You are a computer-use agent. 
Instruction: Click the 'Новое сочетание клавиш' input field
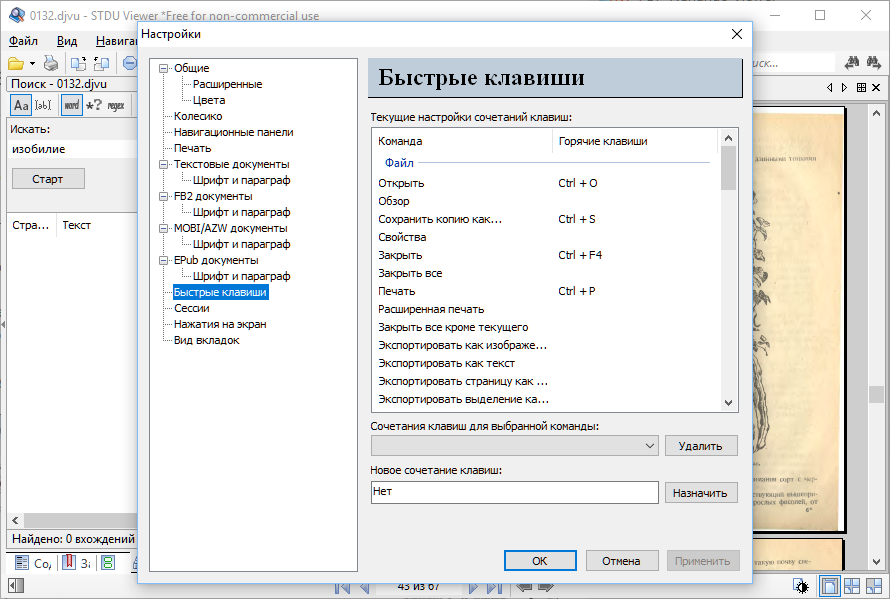pyautogui.click(x=513, y=492)
